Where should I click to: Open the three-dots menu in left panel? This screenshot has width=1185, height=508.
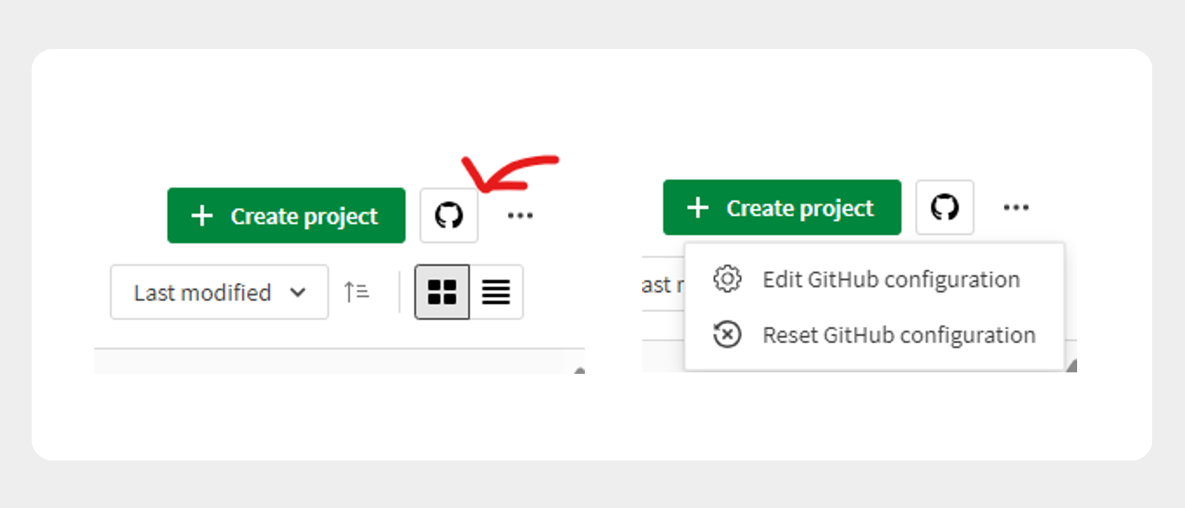click(x=520, y=216)
